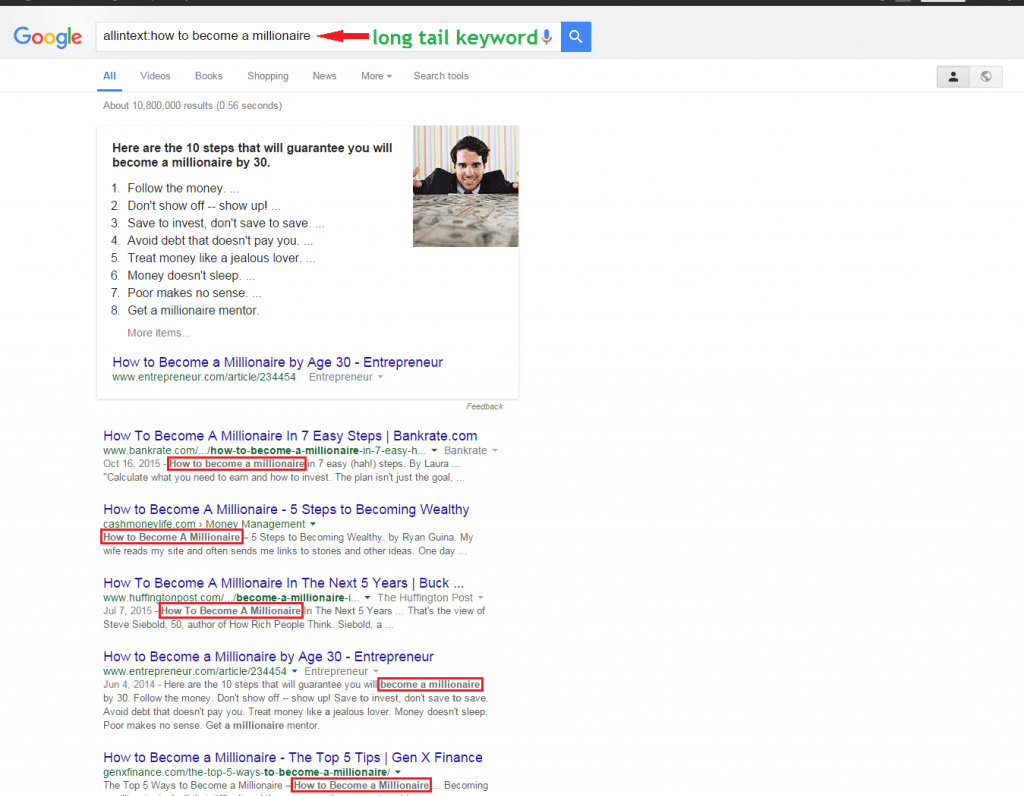Click the Google logo

(x=48, y=37)
